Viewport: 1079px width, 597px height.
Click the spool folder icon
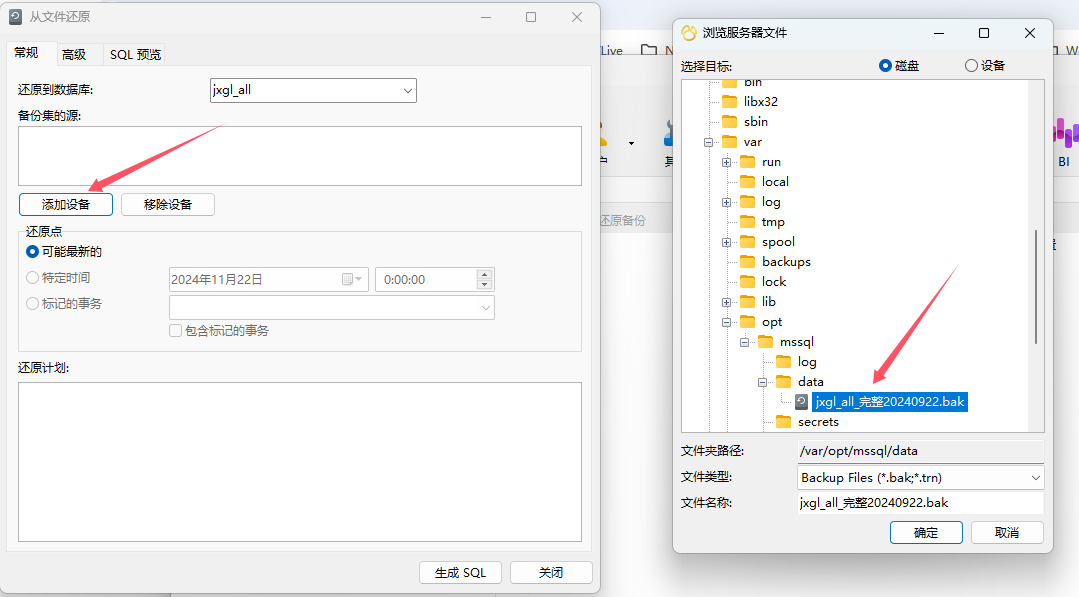coord(747,241)
